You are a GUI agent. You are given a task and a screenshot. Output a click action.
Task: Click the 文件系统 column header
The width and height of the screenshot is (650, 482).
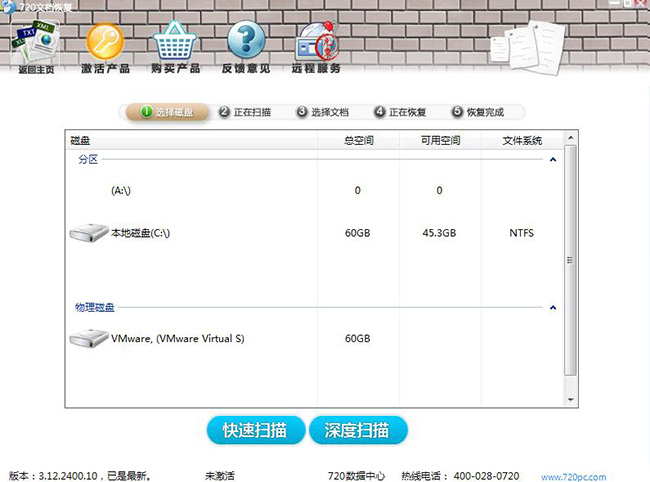pyautogui.click(x=522, y=140)
